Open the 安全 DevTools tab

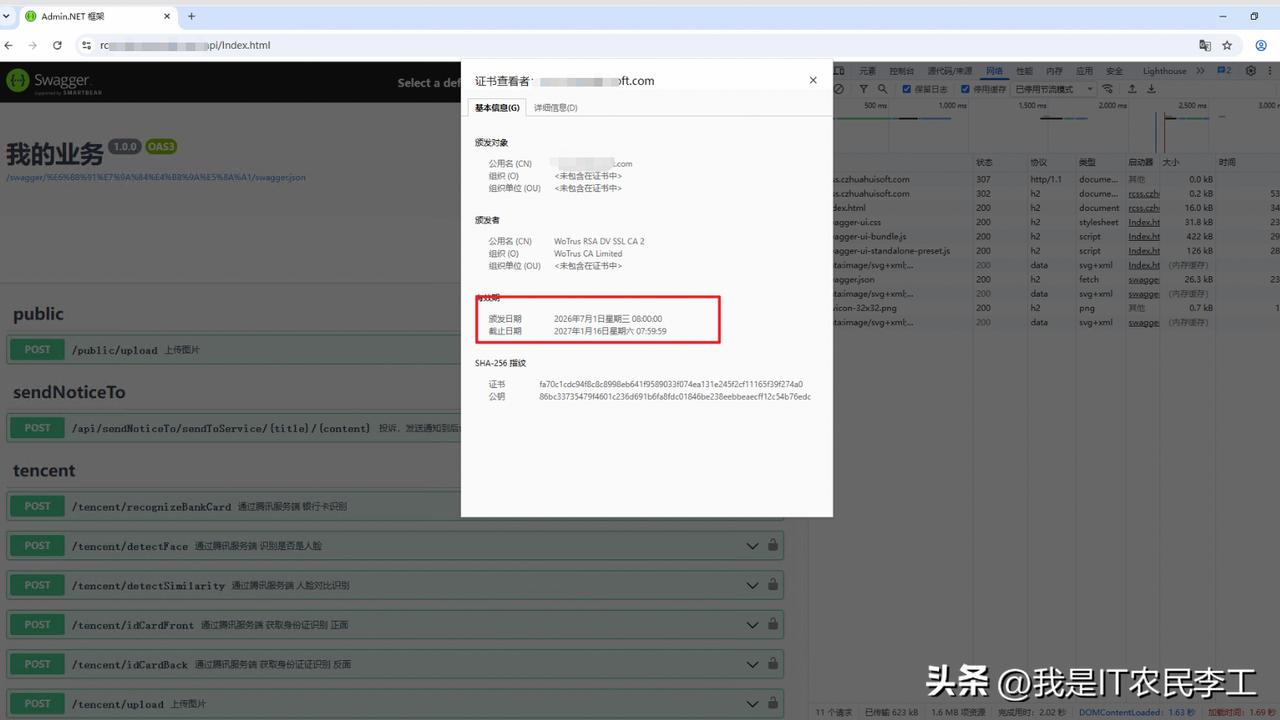[1114, 71]
